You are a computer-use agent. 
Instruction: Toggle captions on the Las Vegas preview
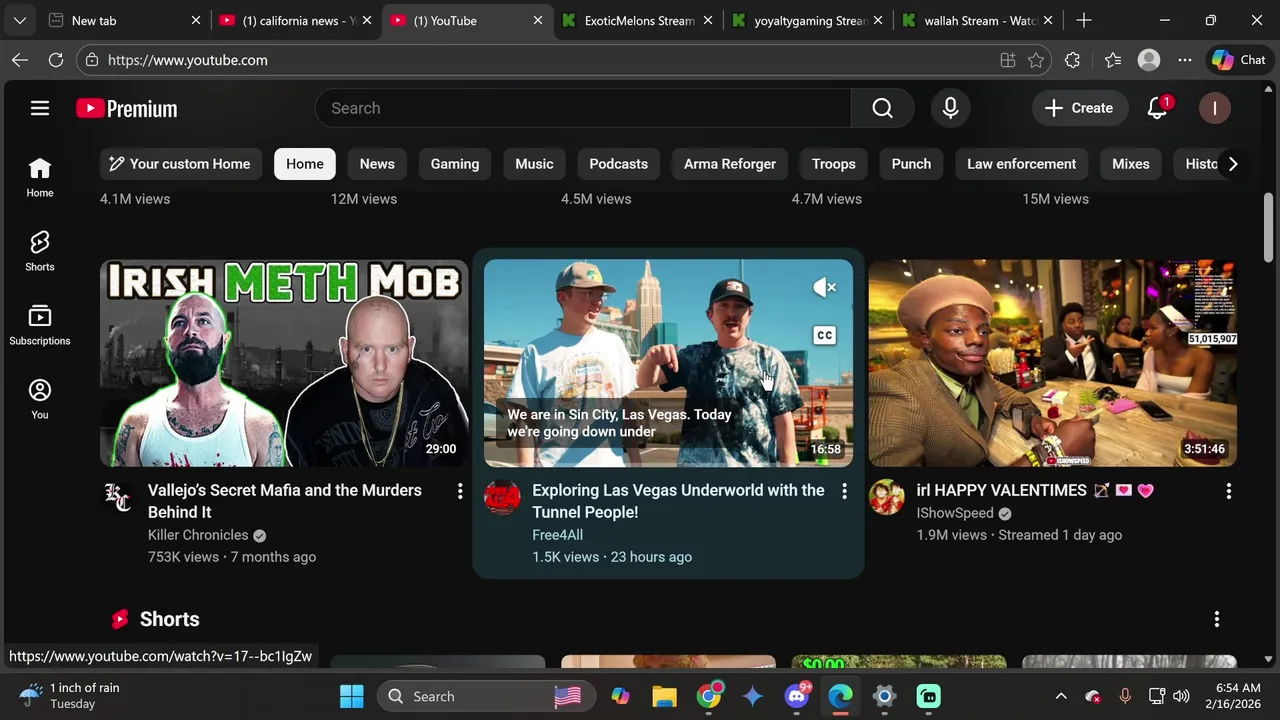pyautogui.click(x=825, y=335)
